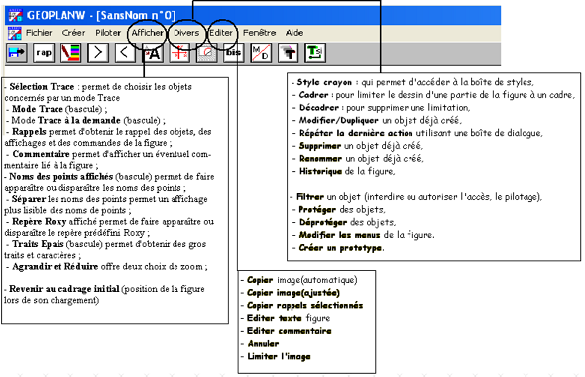Click the framed-circle cadrer toolbar icon
The height and width of the screenshot is (377, 585).
pos(207,53)
